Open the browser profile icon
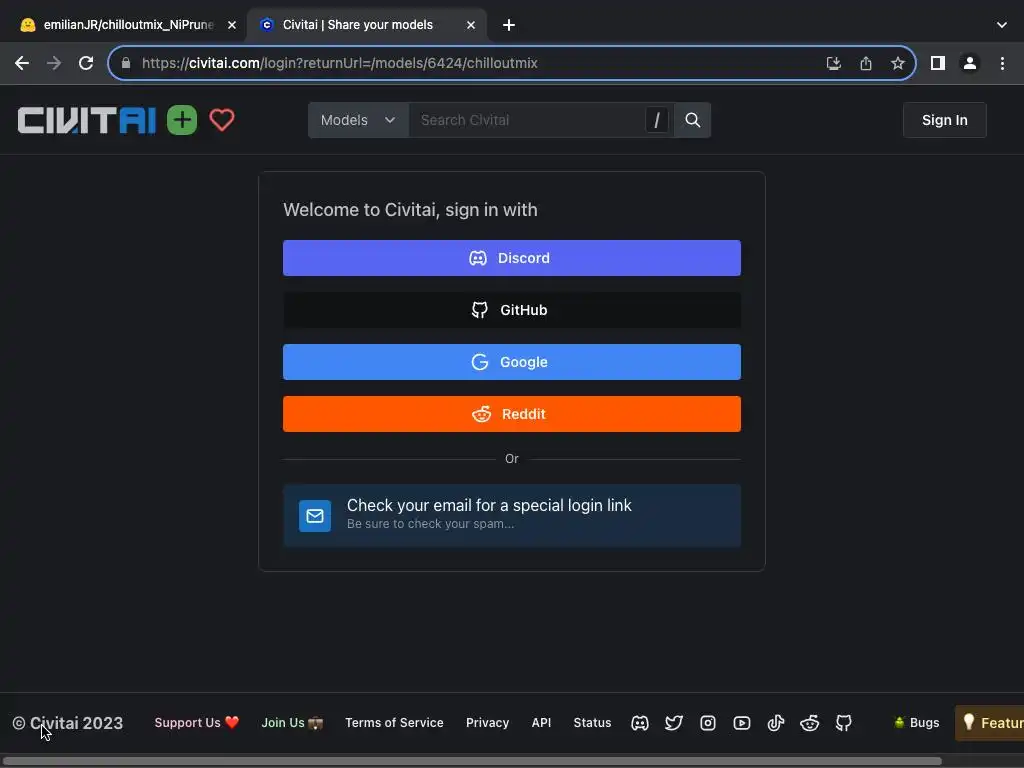 pos(970,63)
